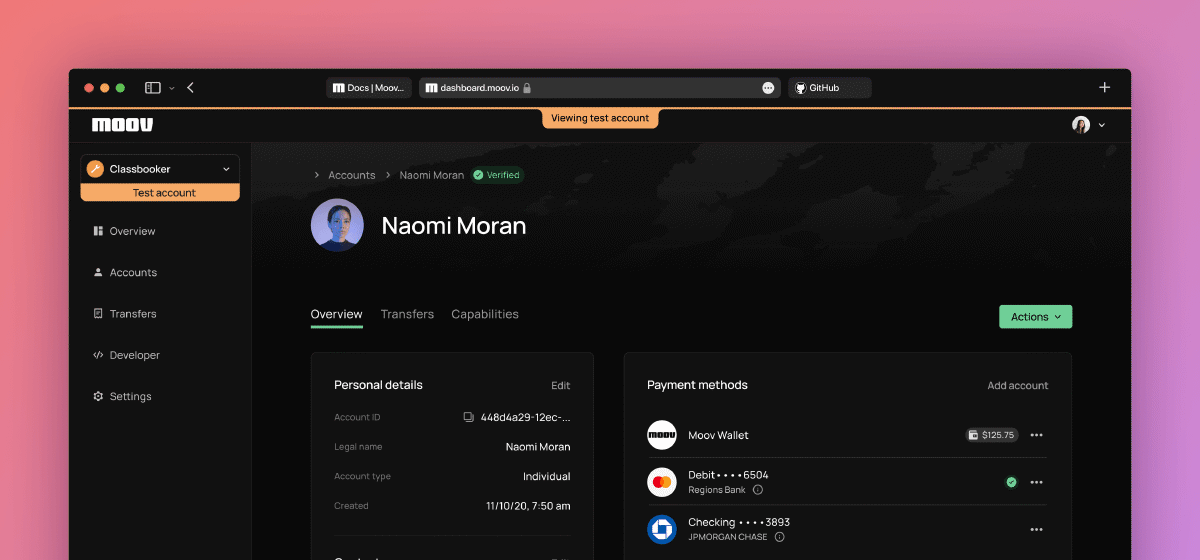The height and width of the screenshot is (560, 1200).
Task: Open the user avatar menu
Action: 1089,125
